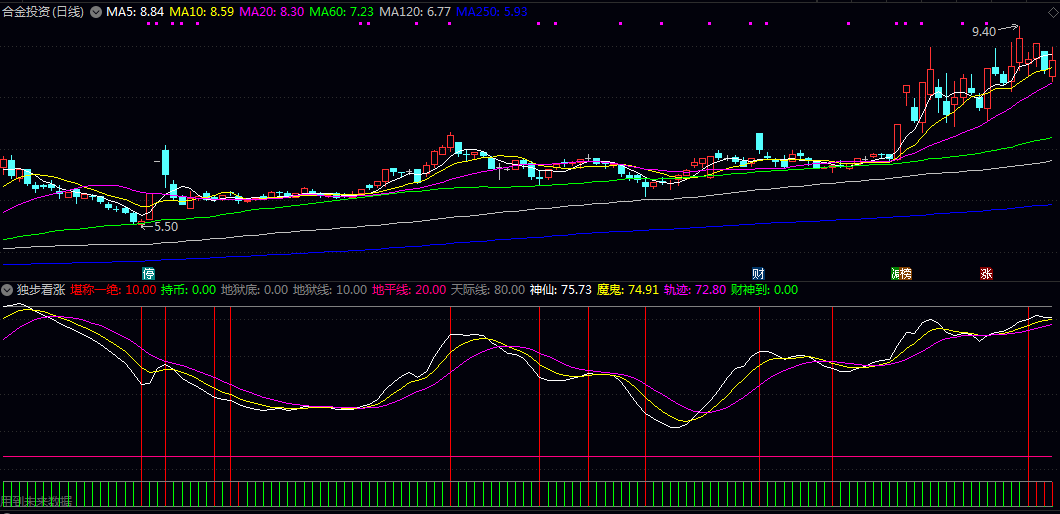Expand the main chart indicator dropdown arrow
This screenshot has height=514, width=1060.
(x=96, y=12)
